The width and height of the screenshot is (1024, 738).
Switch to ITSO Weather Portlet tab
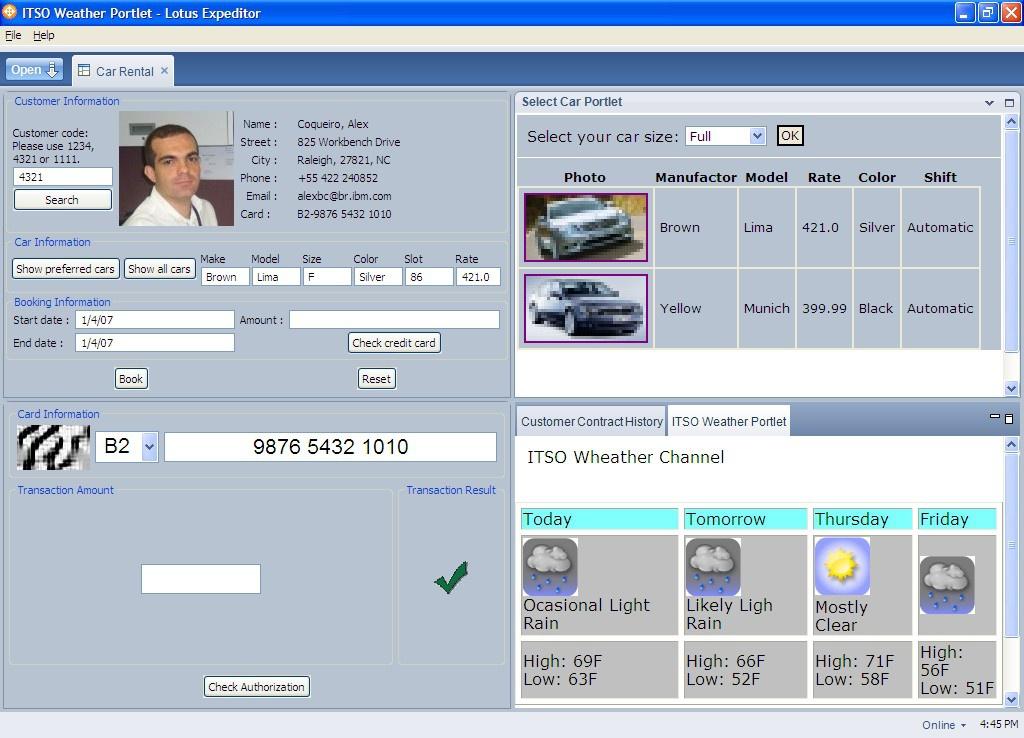coord(729,422)
